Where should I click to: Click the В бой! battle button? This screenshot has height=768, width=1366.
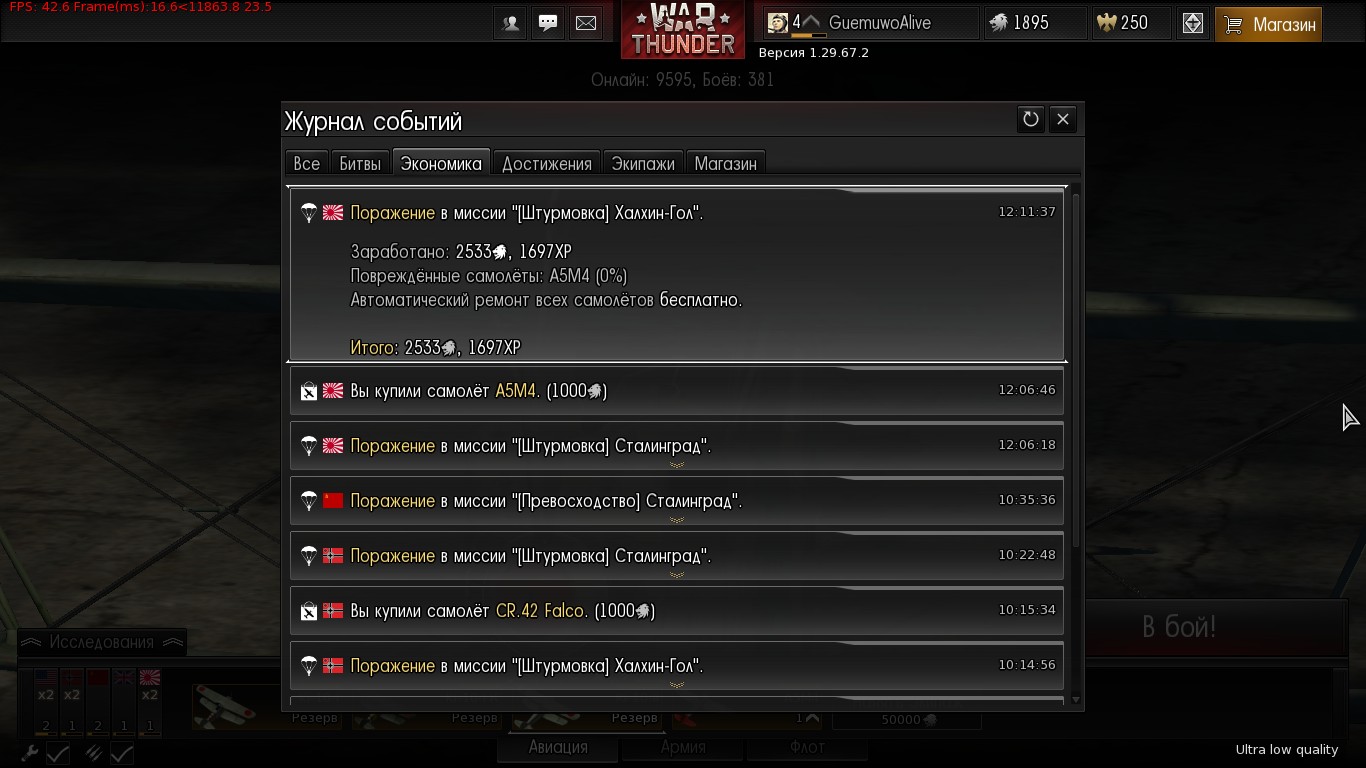[1179, 627]
